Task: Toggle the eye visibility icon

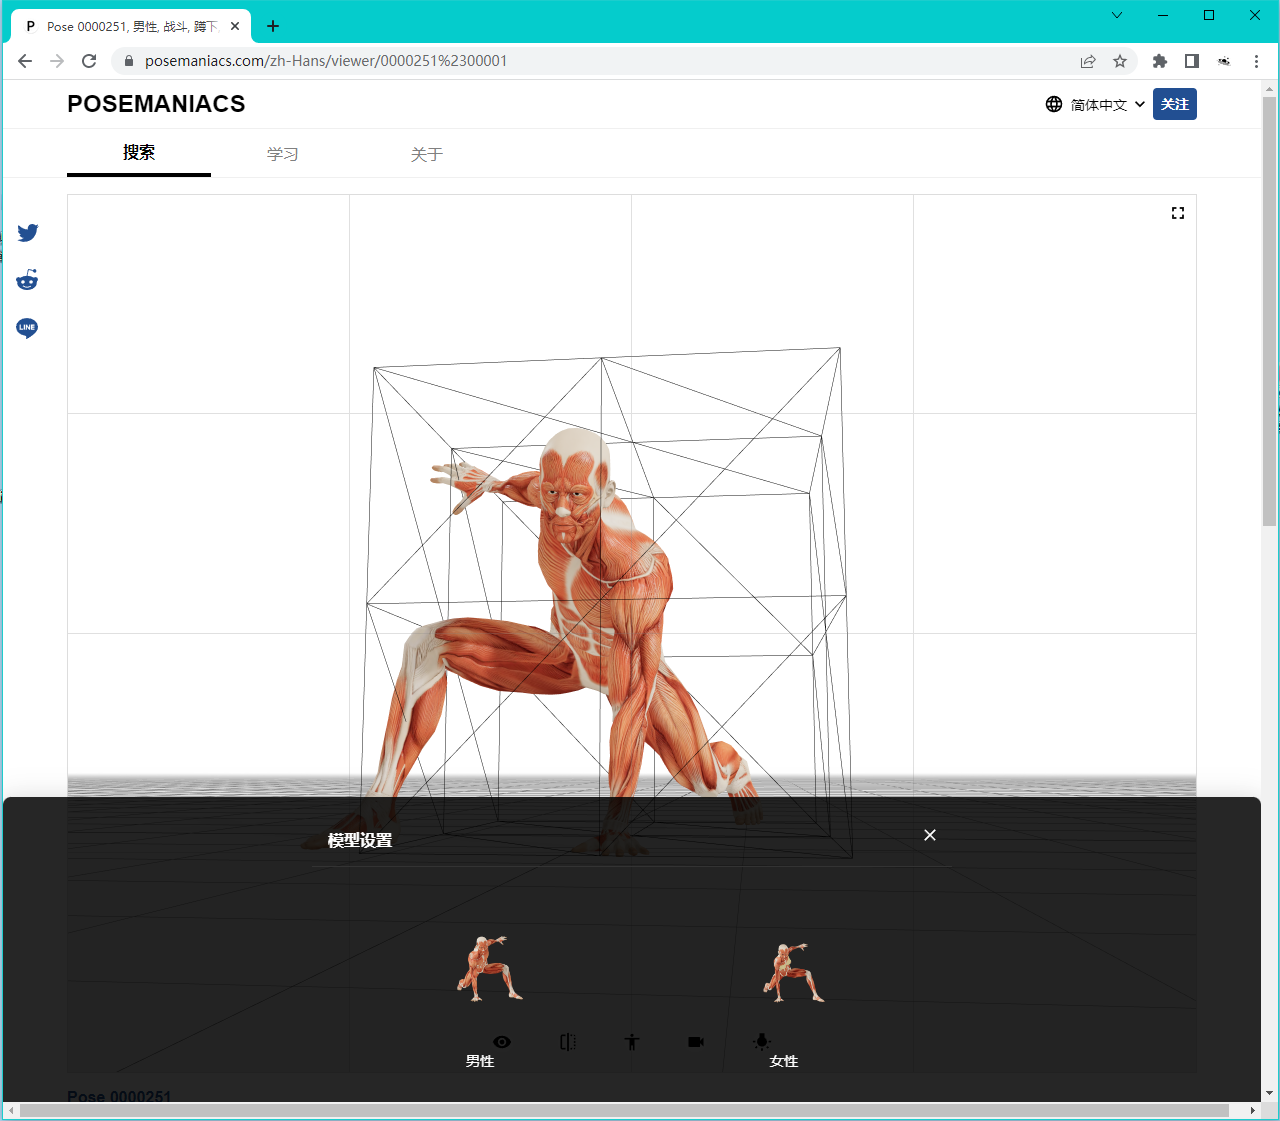Action: click(x=502, y=1042)
